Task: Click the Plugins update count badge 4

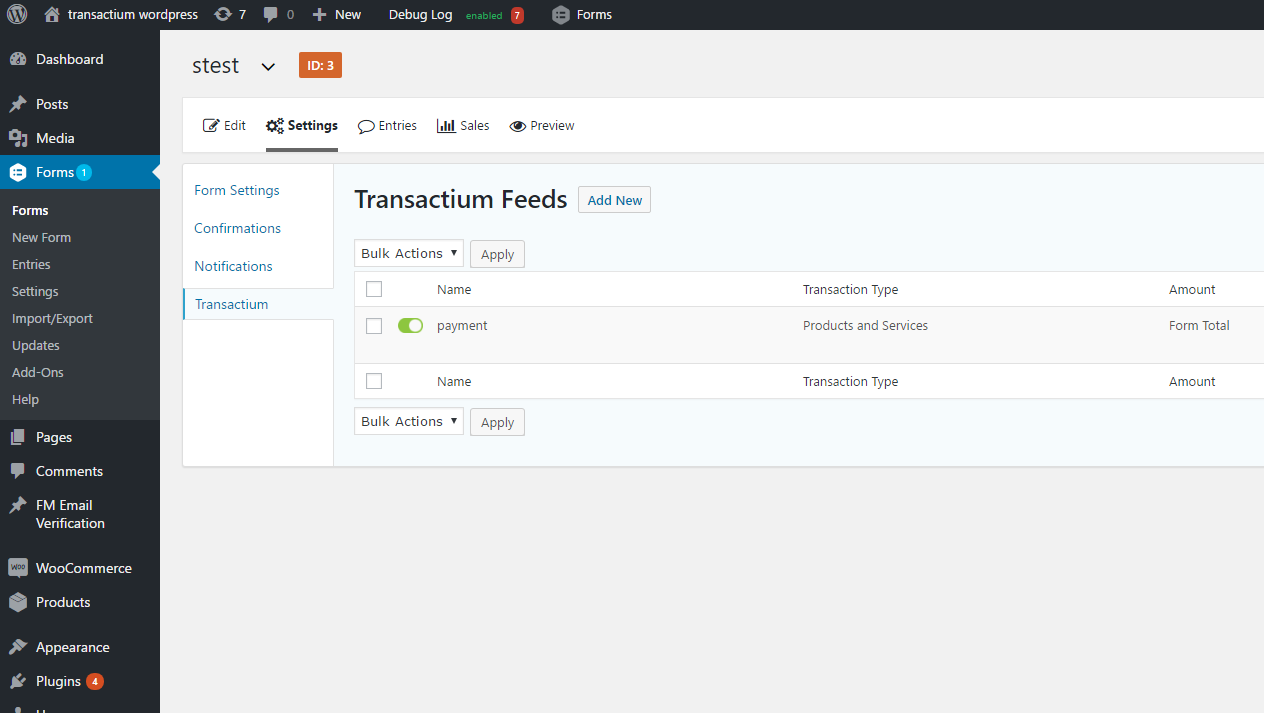Action: tap(95, 682)
